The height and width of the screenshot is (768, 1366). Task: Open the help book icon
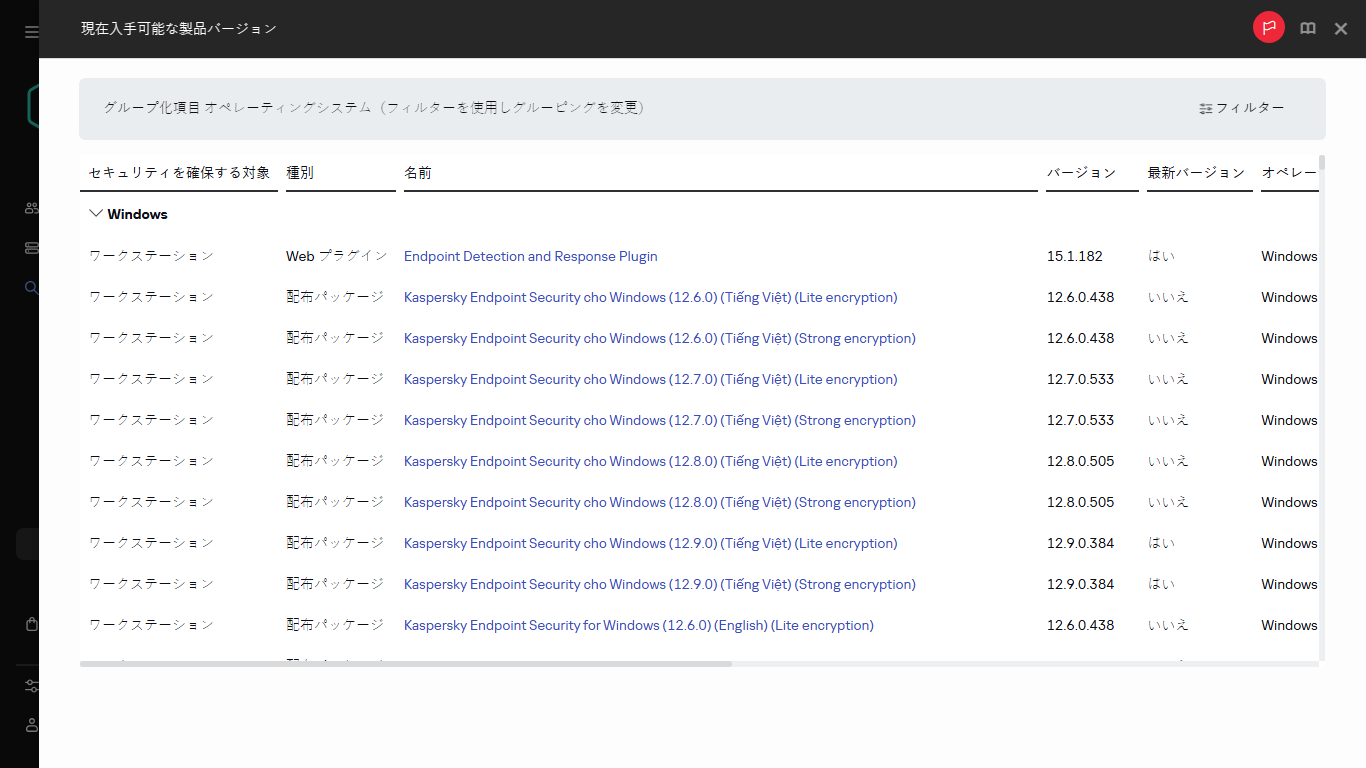[x=1307, y=29]
